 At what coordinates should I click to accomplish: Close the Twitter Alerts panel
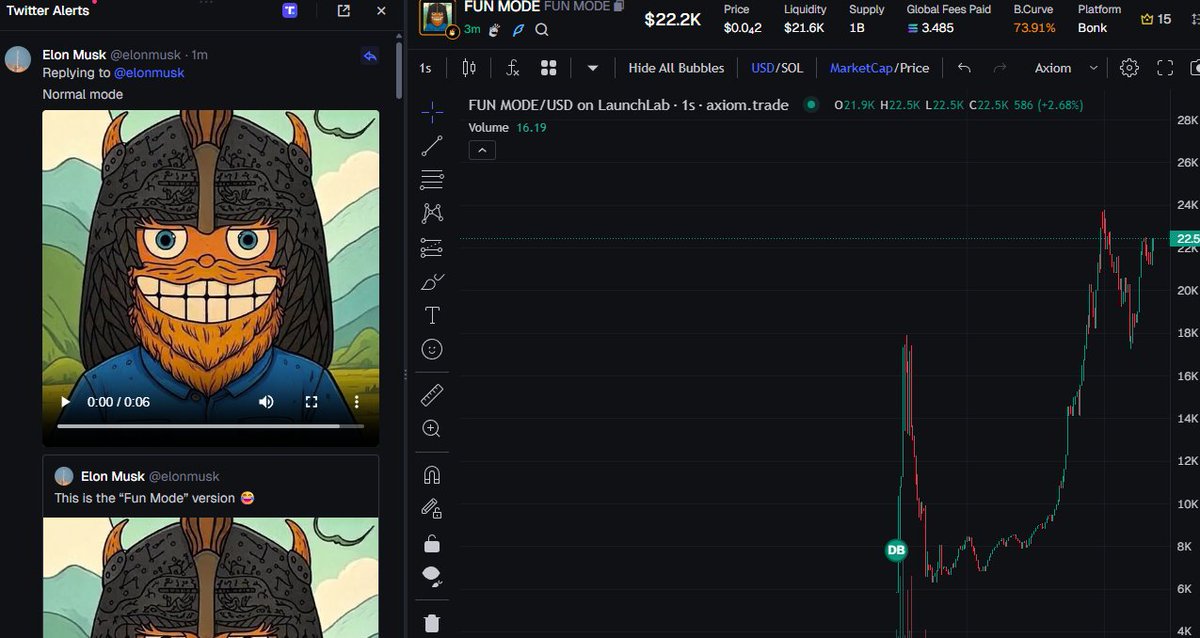click(381, 10)
